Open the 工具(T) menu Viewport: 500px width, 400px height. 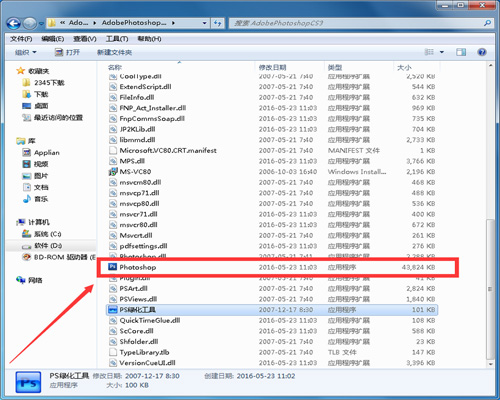117,39
